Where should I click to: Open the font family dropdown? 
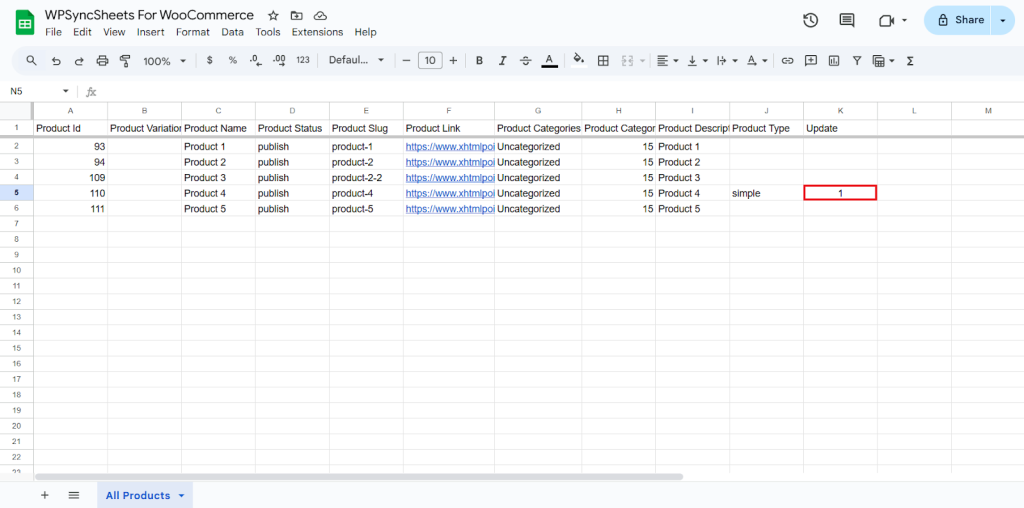(x=357, y=60)
